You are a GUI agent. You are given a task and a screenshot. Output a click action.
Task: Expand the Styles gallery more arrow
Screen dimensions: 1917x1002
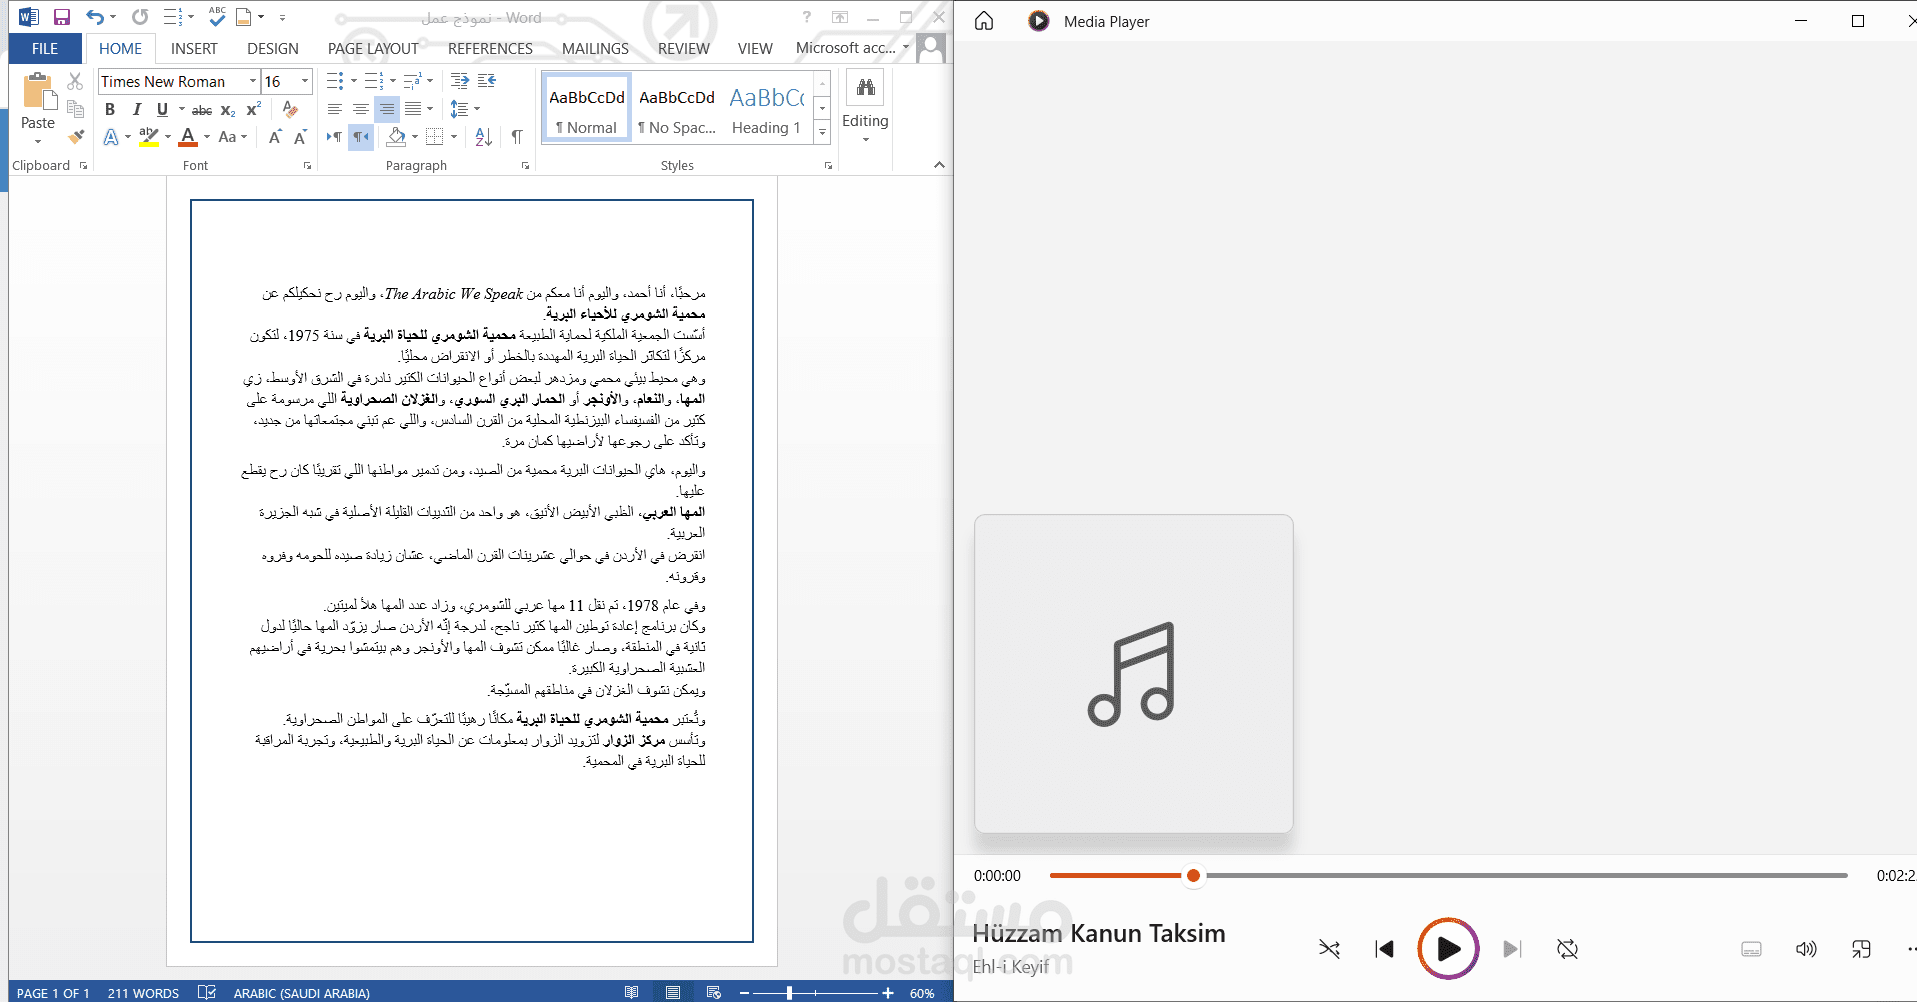tap(822, 131)
